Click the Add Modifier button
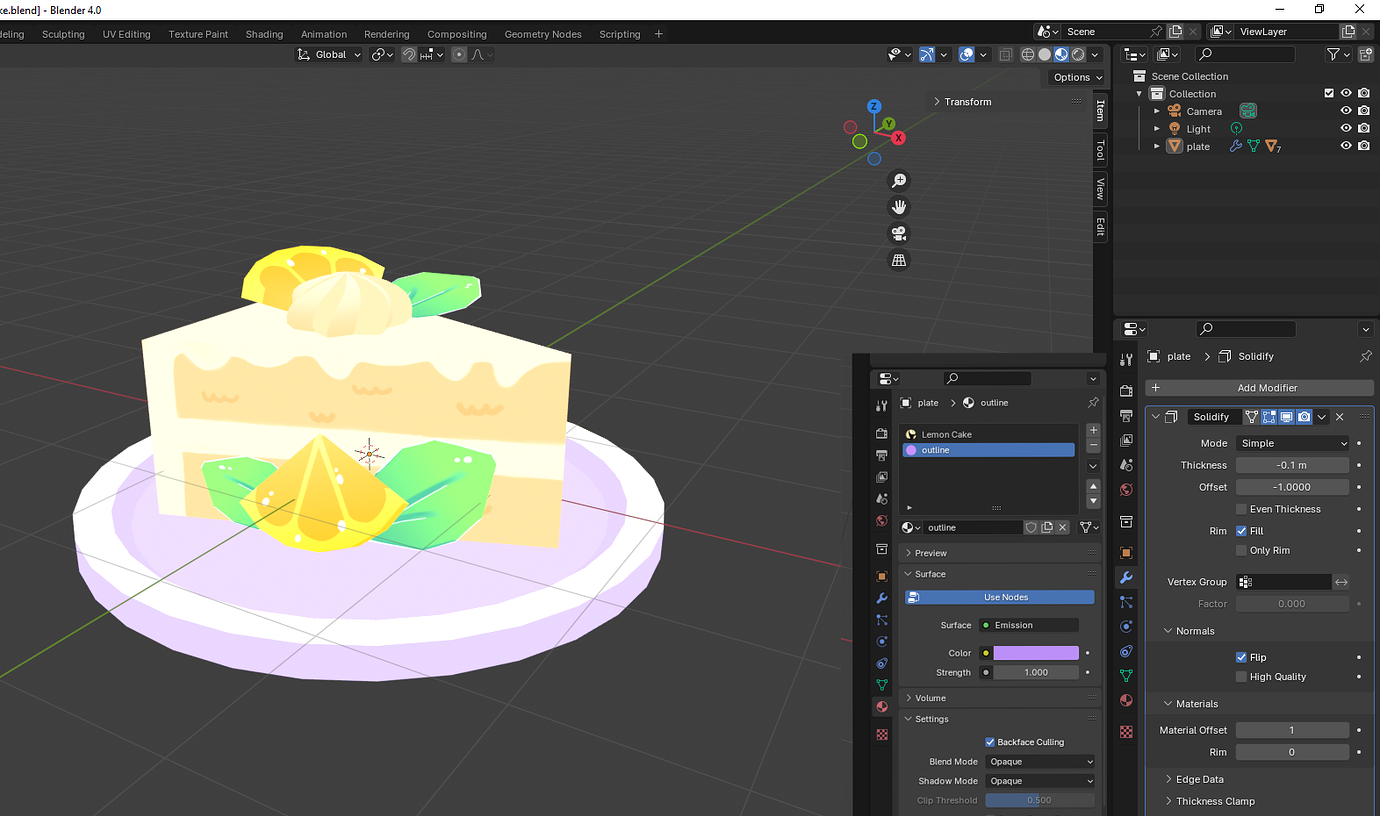Screen dimensions: 1380x816 pyautogui.click(x=1260, y=388)
